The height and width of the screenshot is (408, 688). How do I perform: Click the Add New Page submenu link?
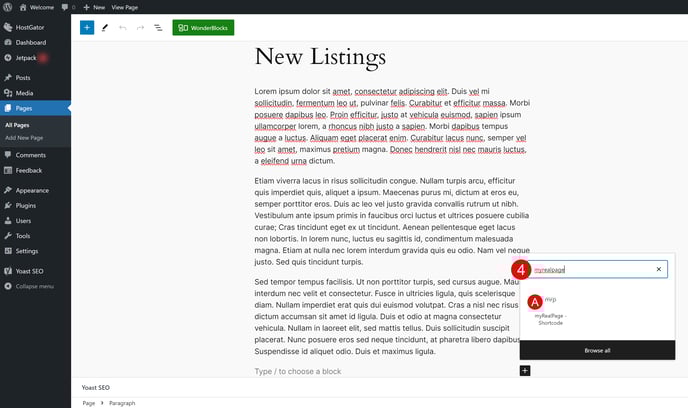pos(24,138)
